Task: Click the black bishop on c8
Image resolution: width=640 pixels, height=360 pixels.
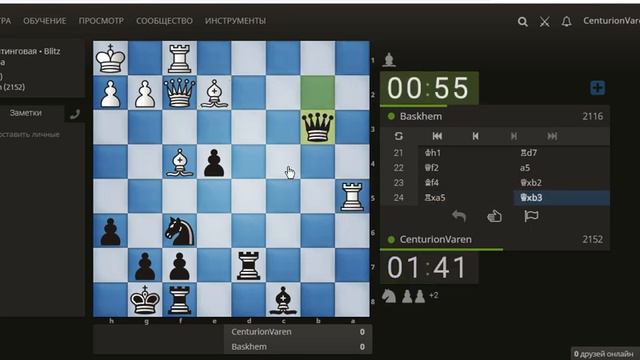Action: (x=283, y=300)
